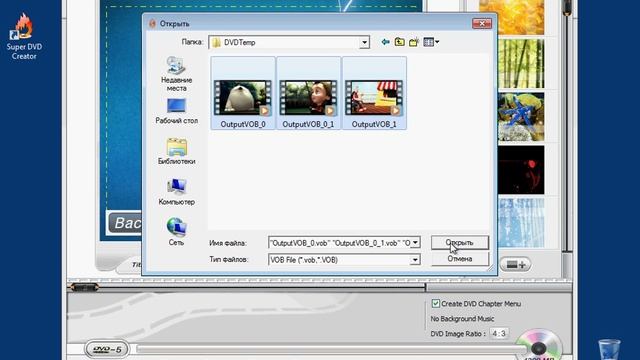
Task: Select the bamboo forest menu template
Action: tap(521, 64)
